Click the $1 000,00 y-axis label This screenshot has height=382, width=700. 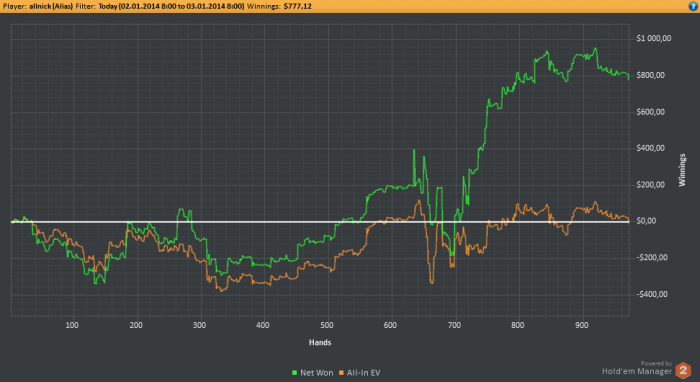[x=654, y=38]
